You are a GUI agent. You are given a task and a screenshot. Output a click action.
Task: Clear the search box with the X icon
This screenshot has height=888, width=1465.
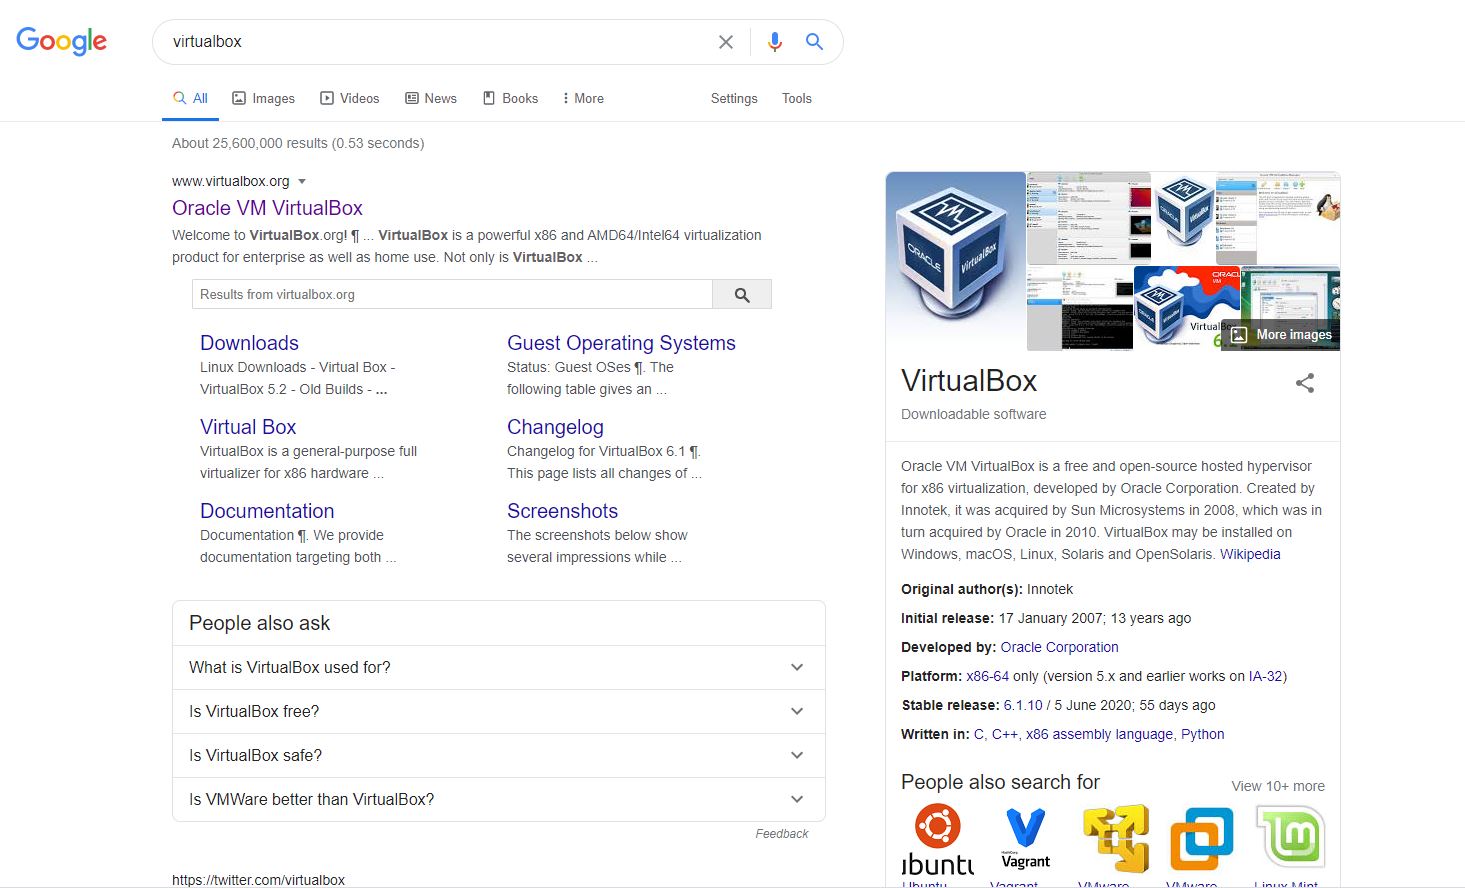point(726,42)
